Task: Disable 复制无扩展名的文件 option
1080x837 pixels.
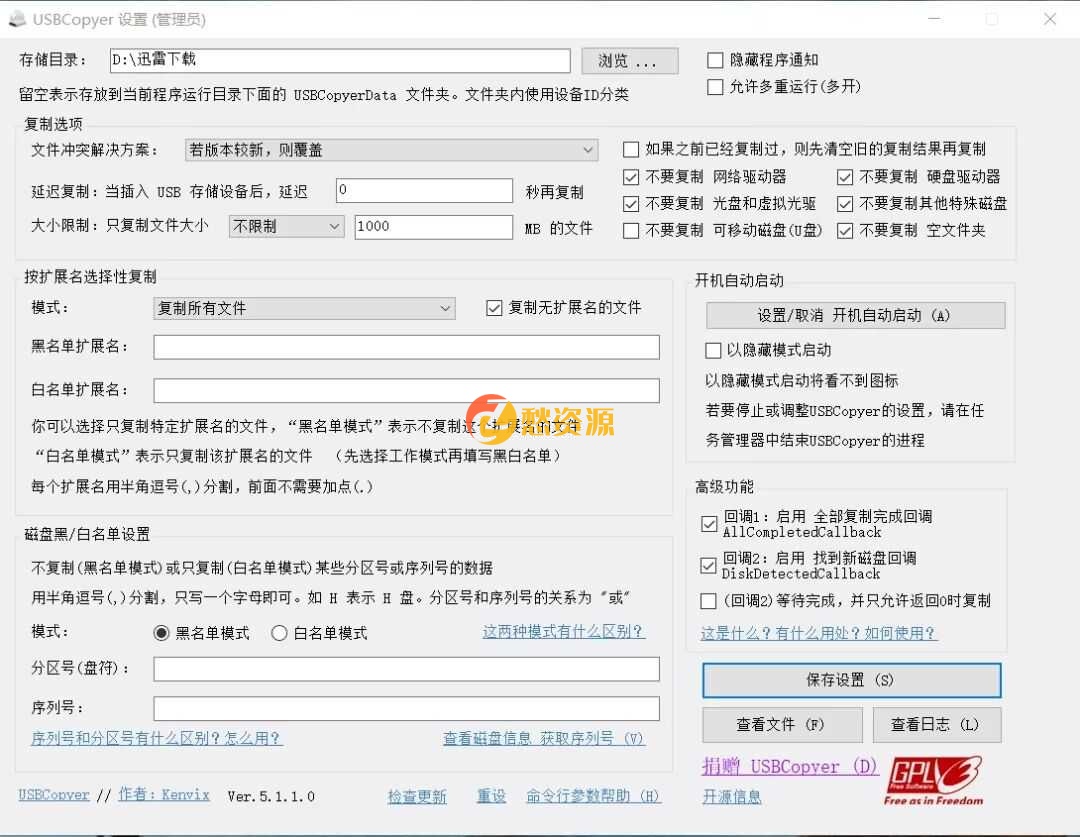Action: tap(495, 308)
